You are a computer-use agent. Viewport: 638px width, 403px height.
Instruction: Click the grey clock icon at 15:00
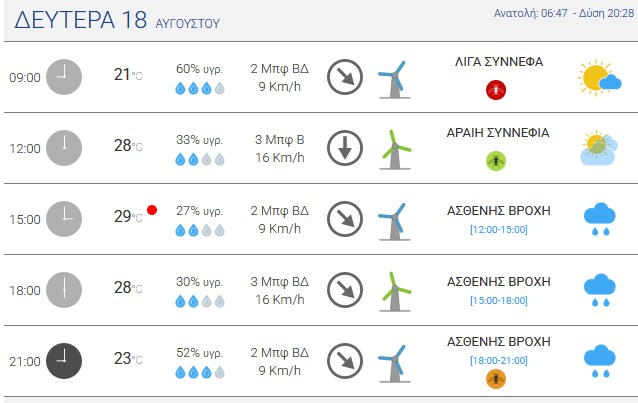[x=64, y=219]
